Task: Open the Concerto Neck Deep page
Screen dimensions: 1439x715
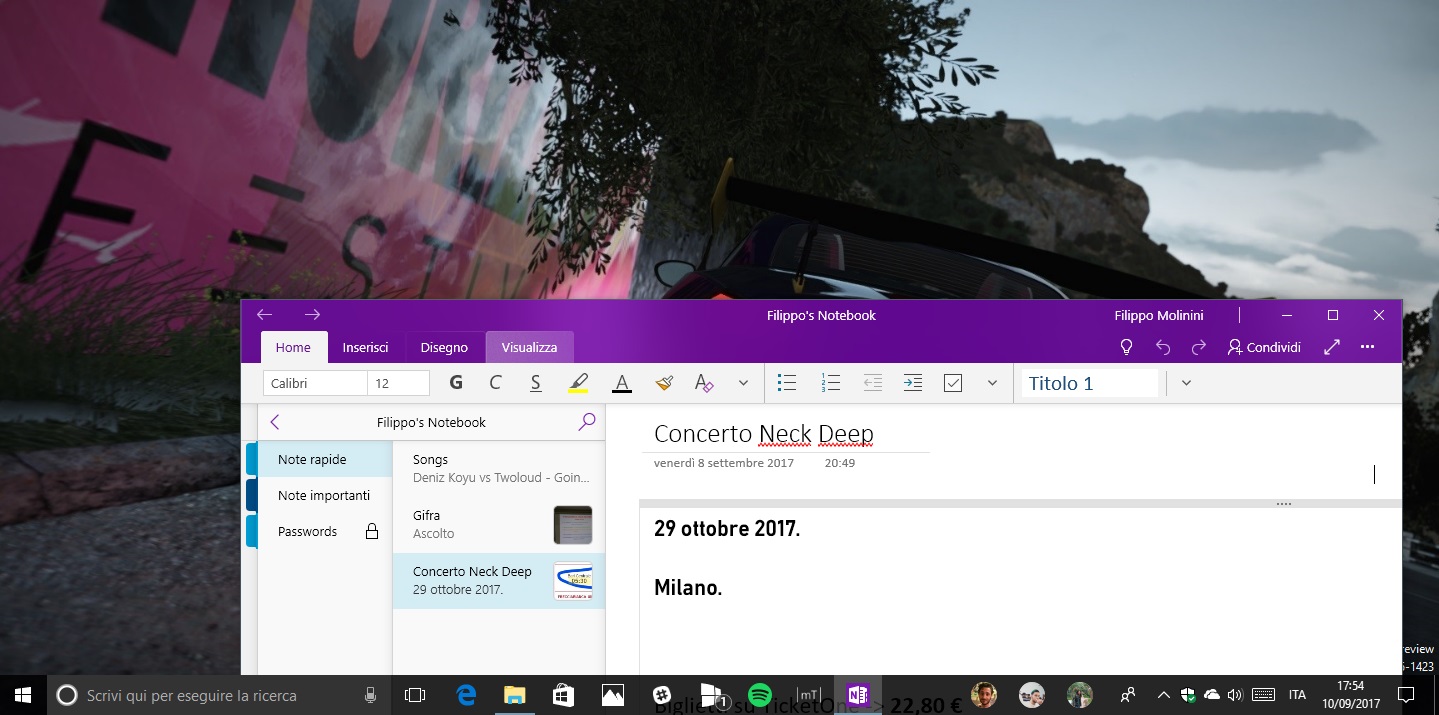Action: click(x=472, y=580)
